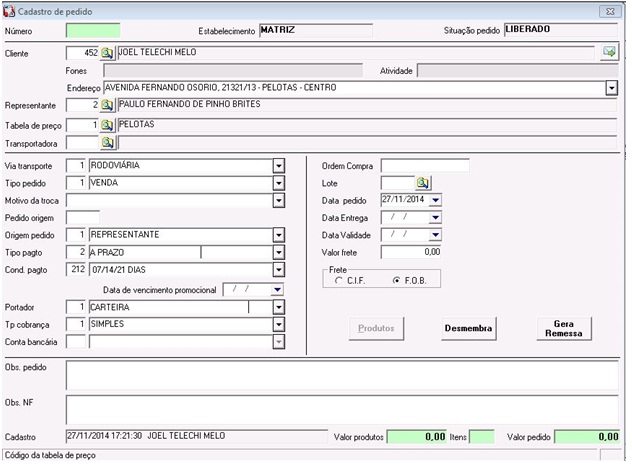Open Transportadora search lookup icon
This screenshot has width=632, height=466.
(108, 143)
